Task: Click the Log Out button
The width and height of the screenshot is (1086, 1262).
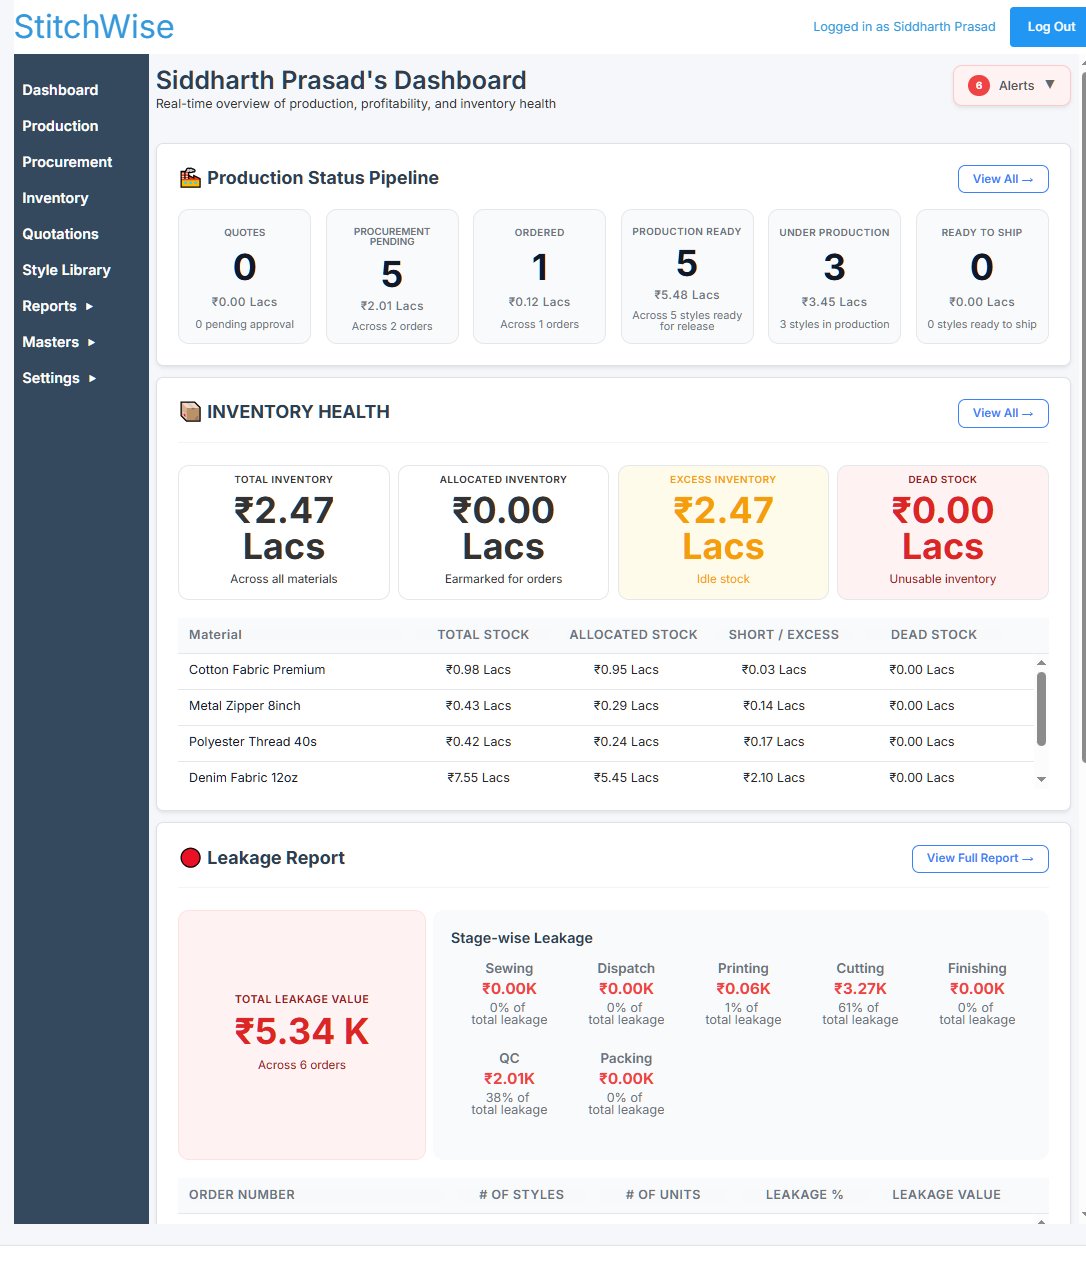Action: coord(1048,27)
